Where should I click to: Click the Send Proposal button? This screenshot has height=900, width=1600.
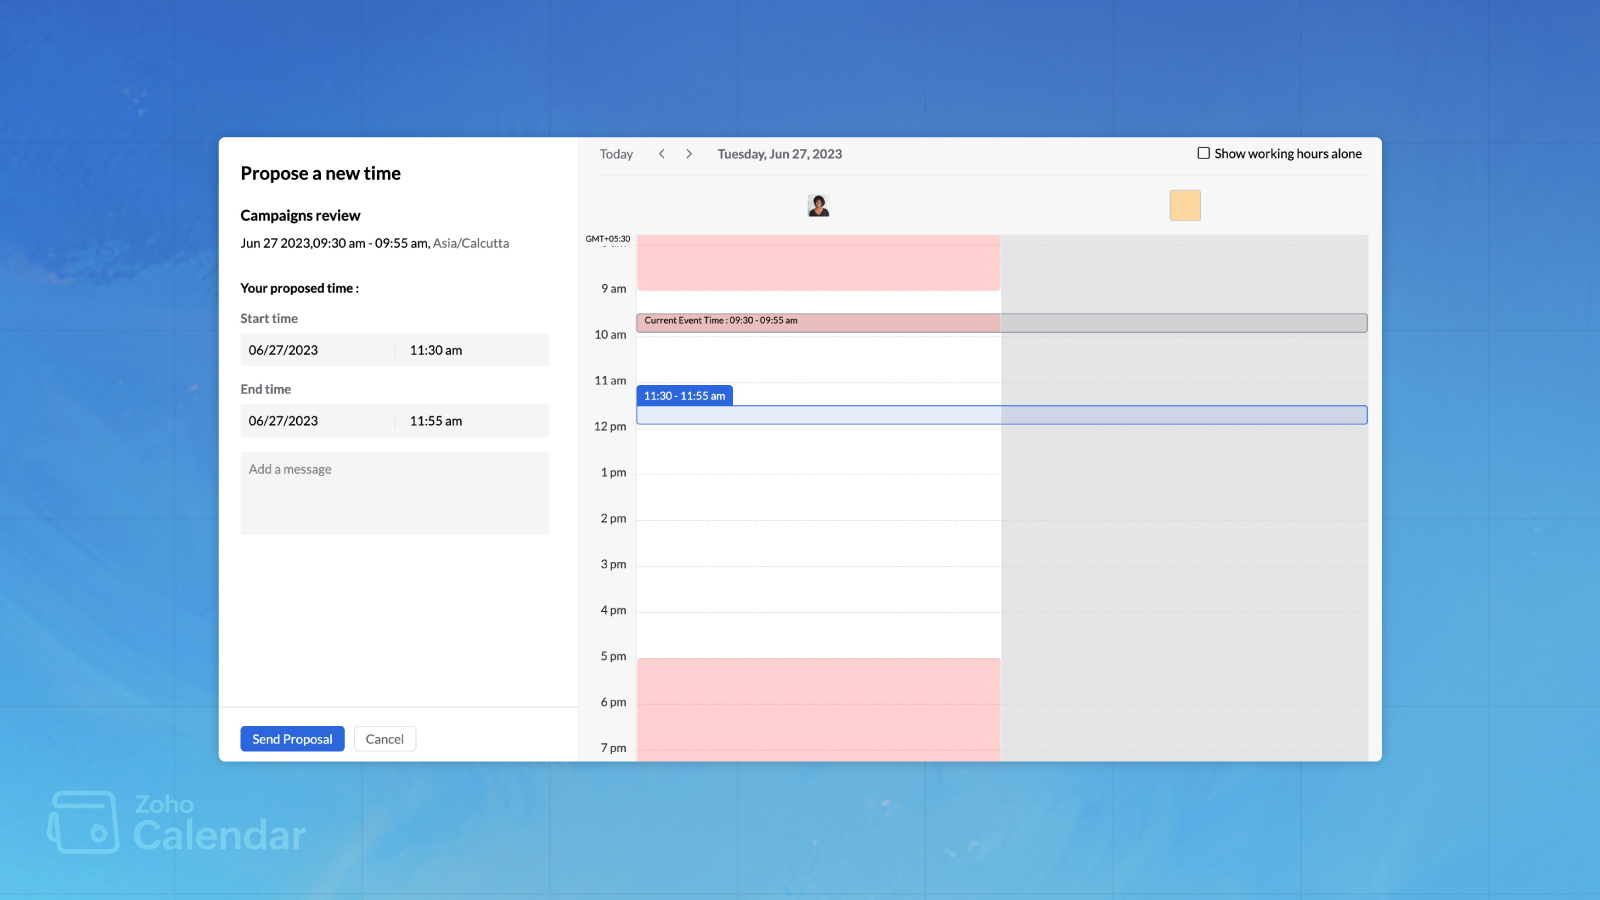pyautogui.click(x=292, y=739)
